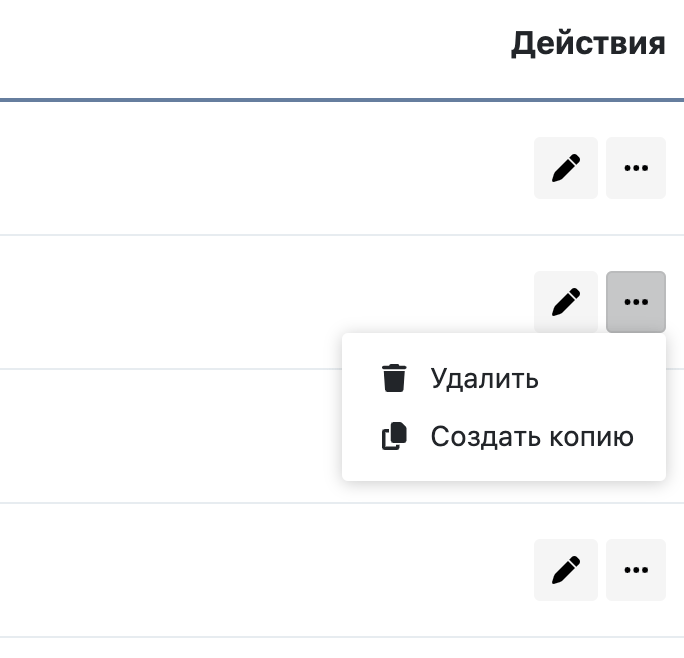Click the empty third row left of the popup
684x658 pixels.
170,436
